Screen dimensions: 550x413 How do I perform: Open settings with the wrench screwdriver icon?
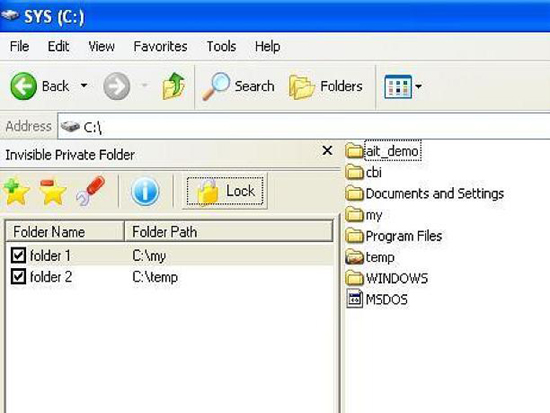(90, 191)
